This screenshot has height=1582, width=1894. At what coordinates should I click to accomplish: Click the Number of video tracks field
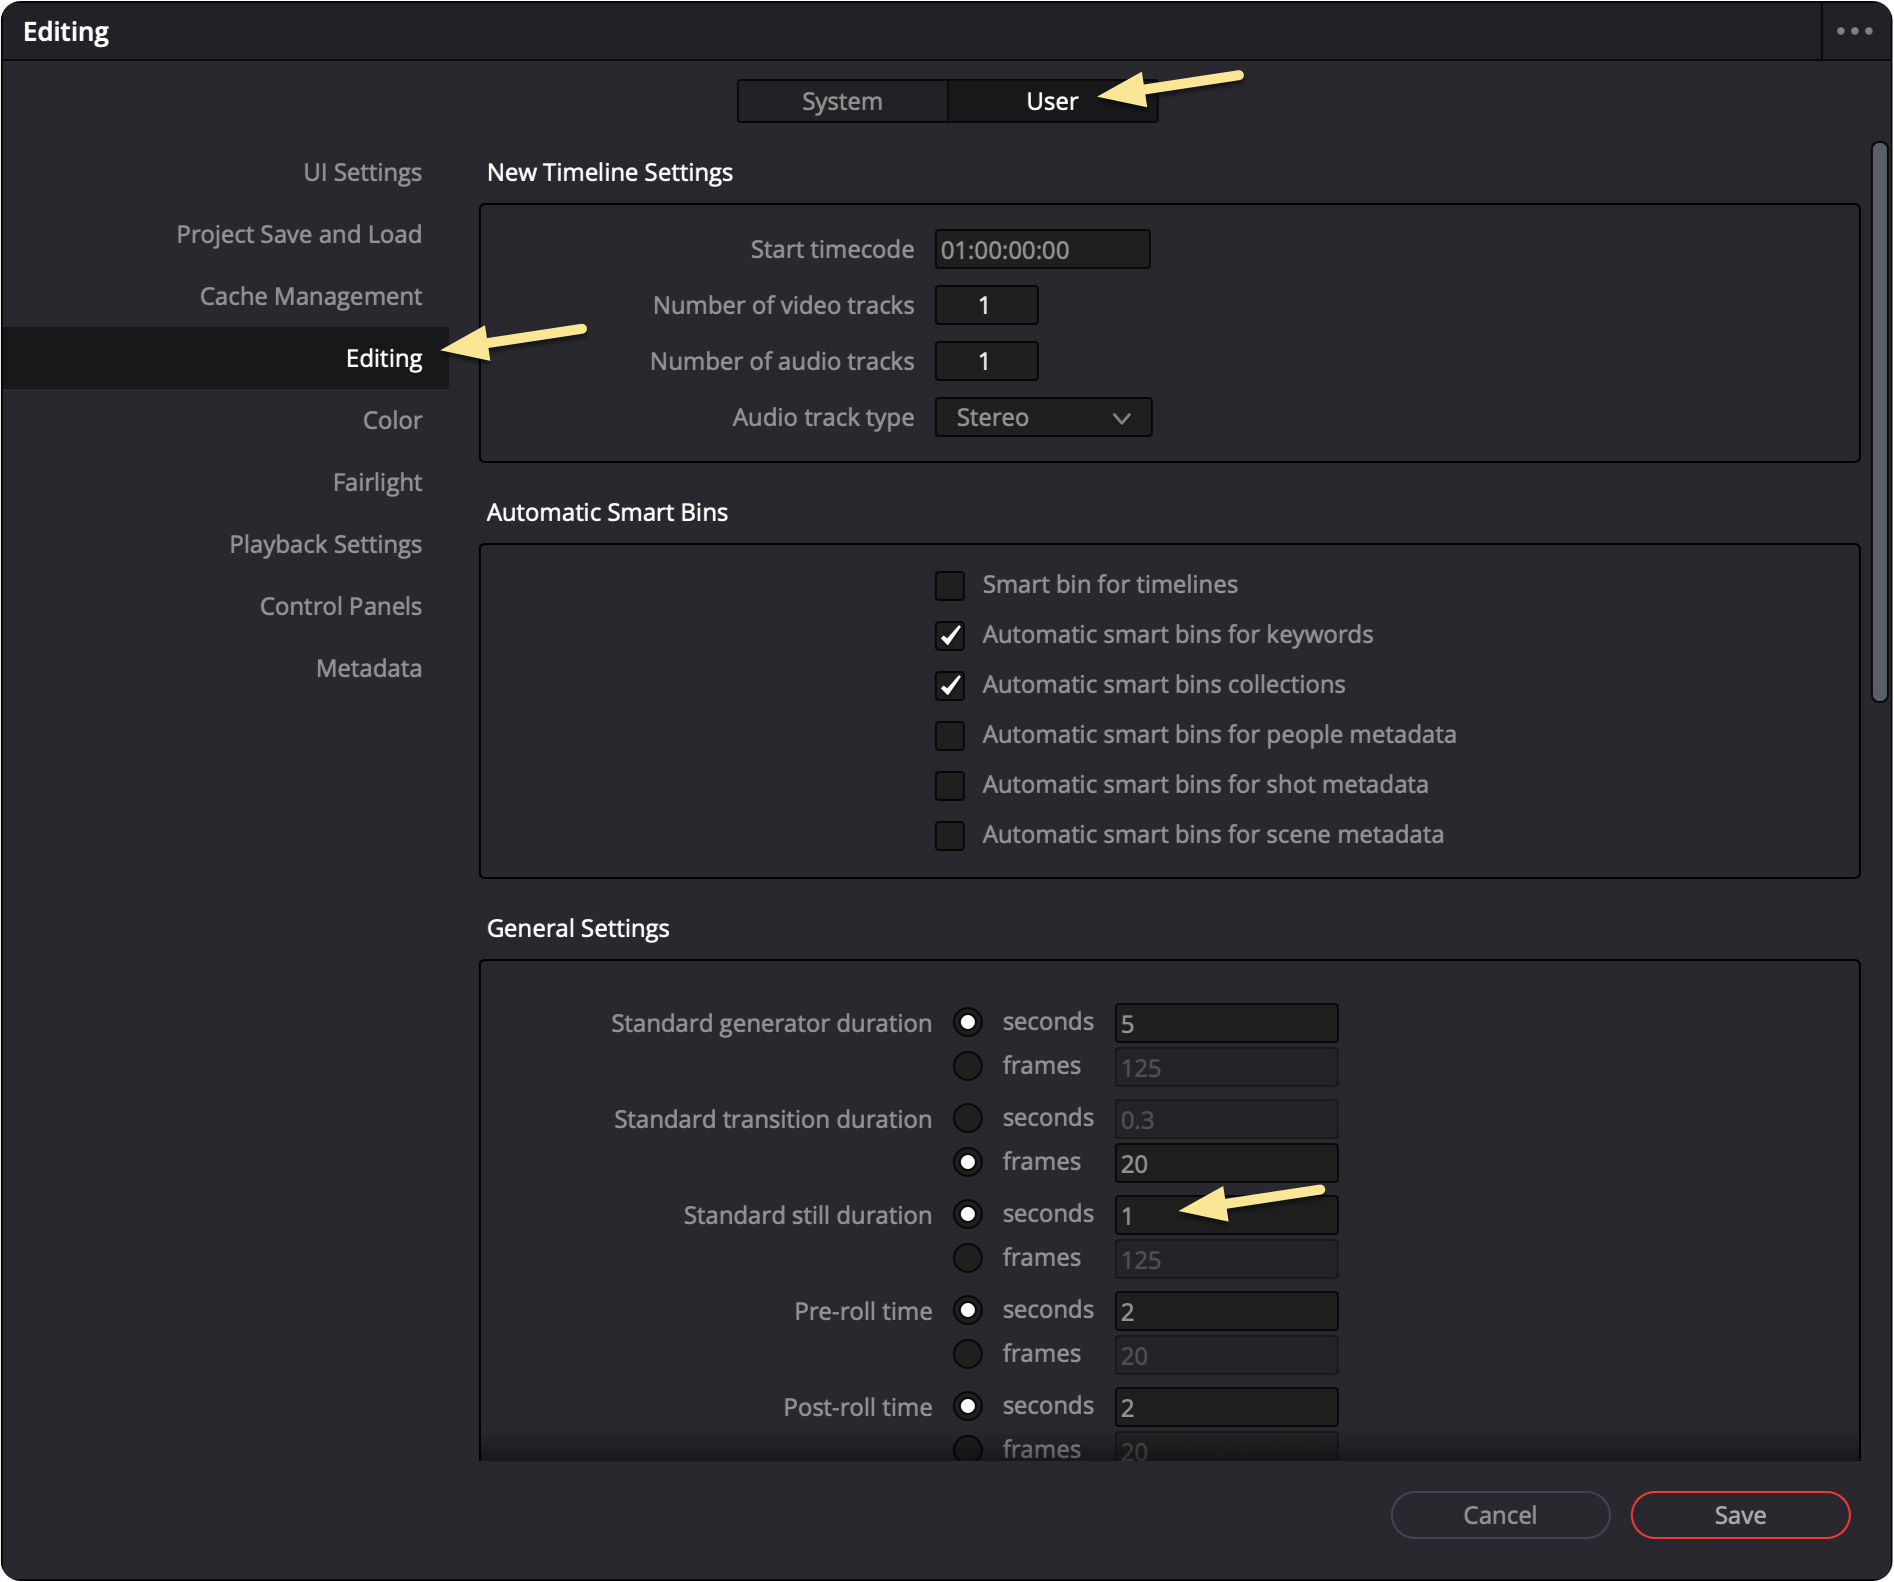tap(985, 305)
